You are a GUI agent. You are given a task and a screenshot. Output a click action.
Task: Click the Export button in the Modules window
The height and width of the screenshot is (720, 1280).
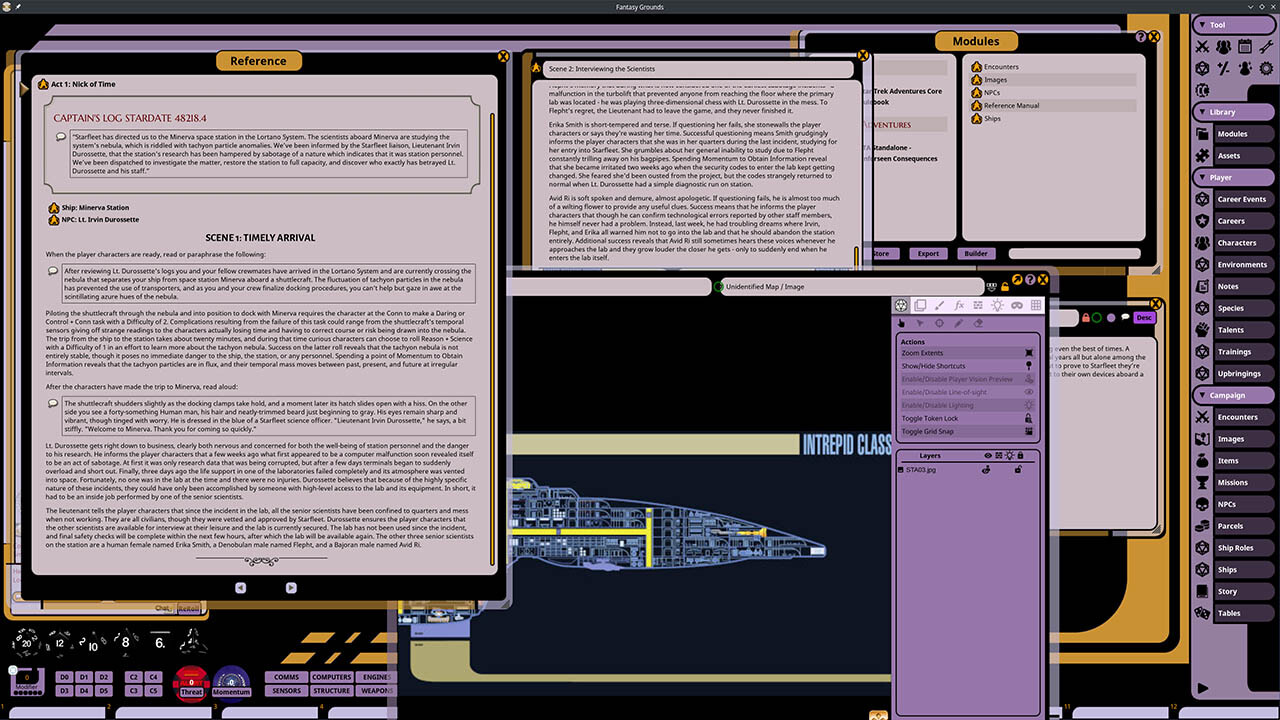point(928,253)
